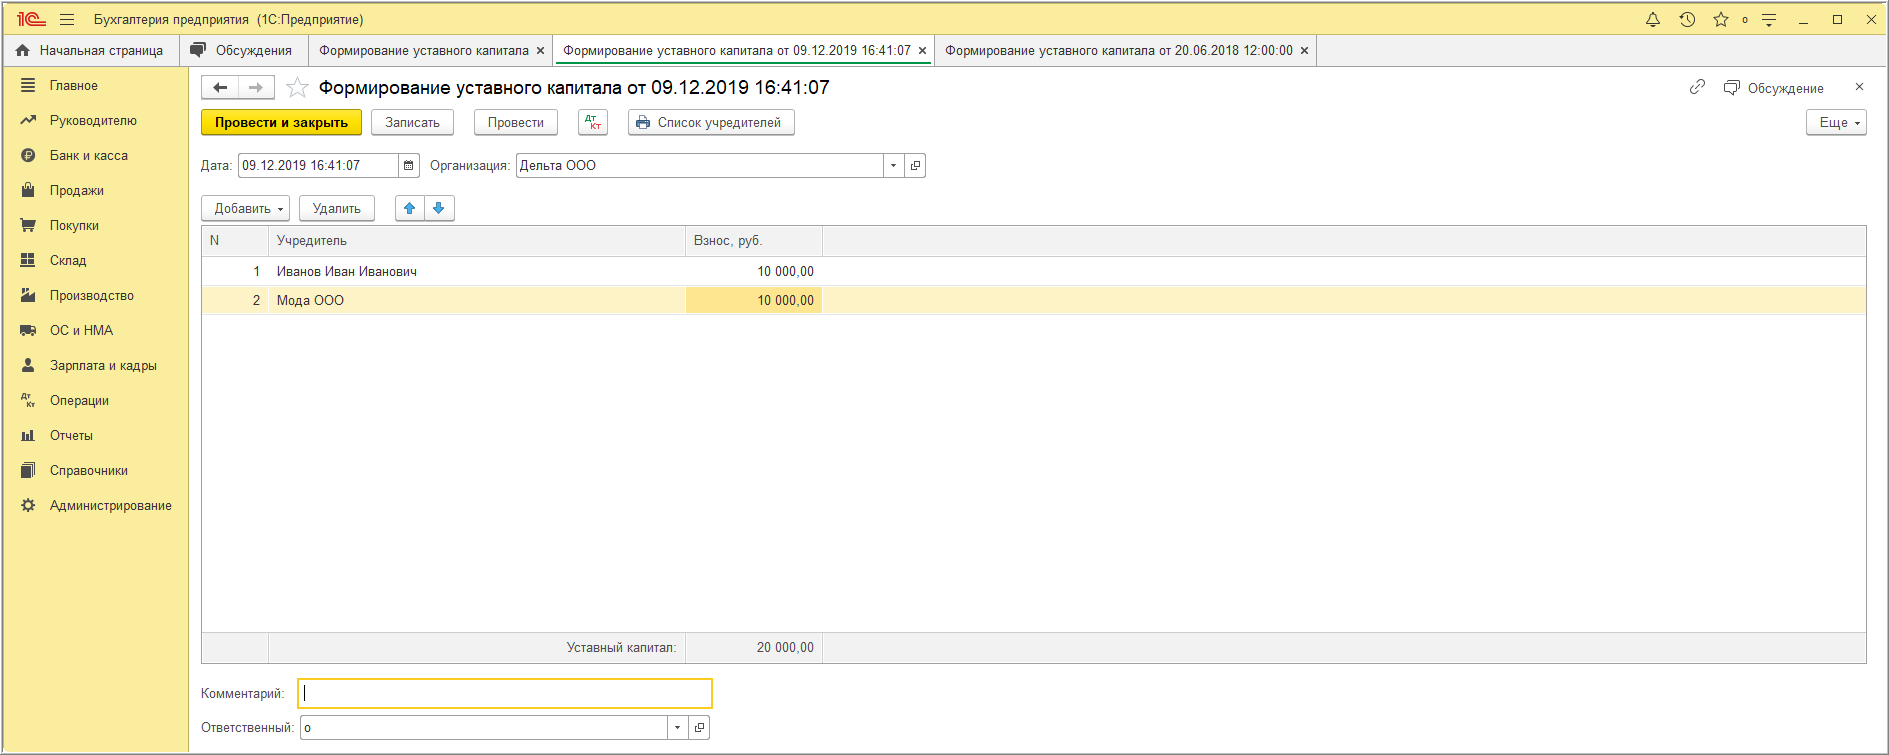1889x755 pixels.
Task: Click into the Комментарий input field
Action: (x=505, y=694)
